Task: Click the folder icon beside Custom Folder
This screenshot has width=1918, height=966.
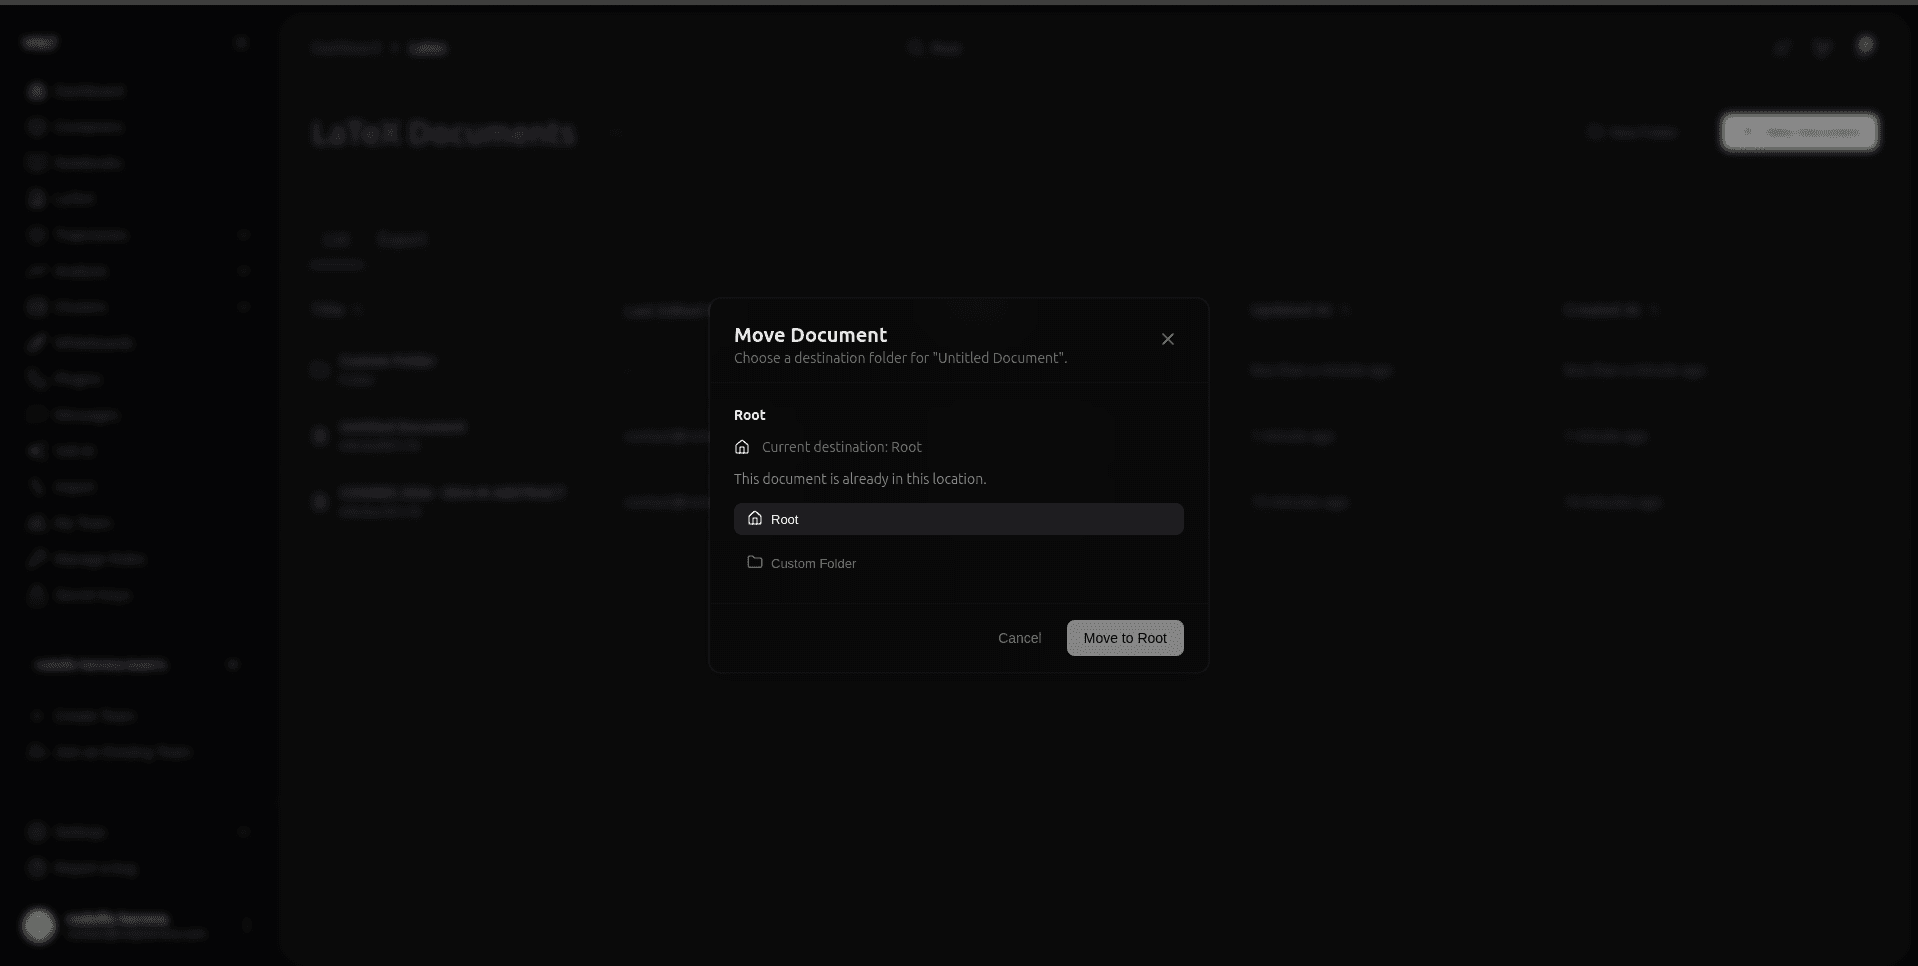Action: pyautogui.click(x=755, y=562)
